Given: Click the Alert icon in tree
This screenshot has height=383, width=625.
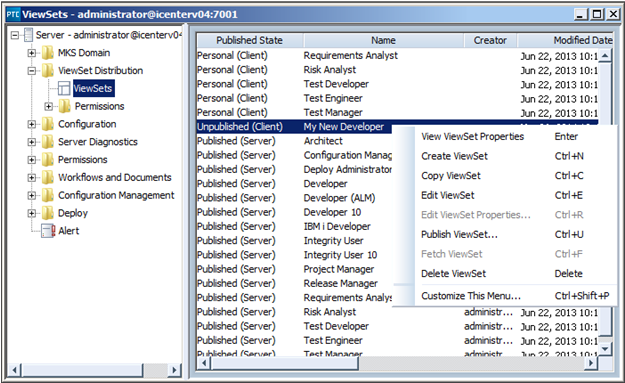Looking at the screenshot, I should 48,231.
